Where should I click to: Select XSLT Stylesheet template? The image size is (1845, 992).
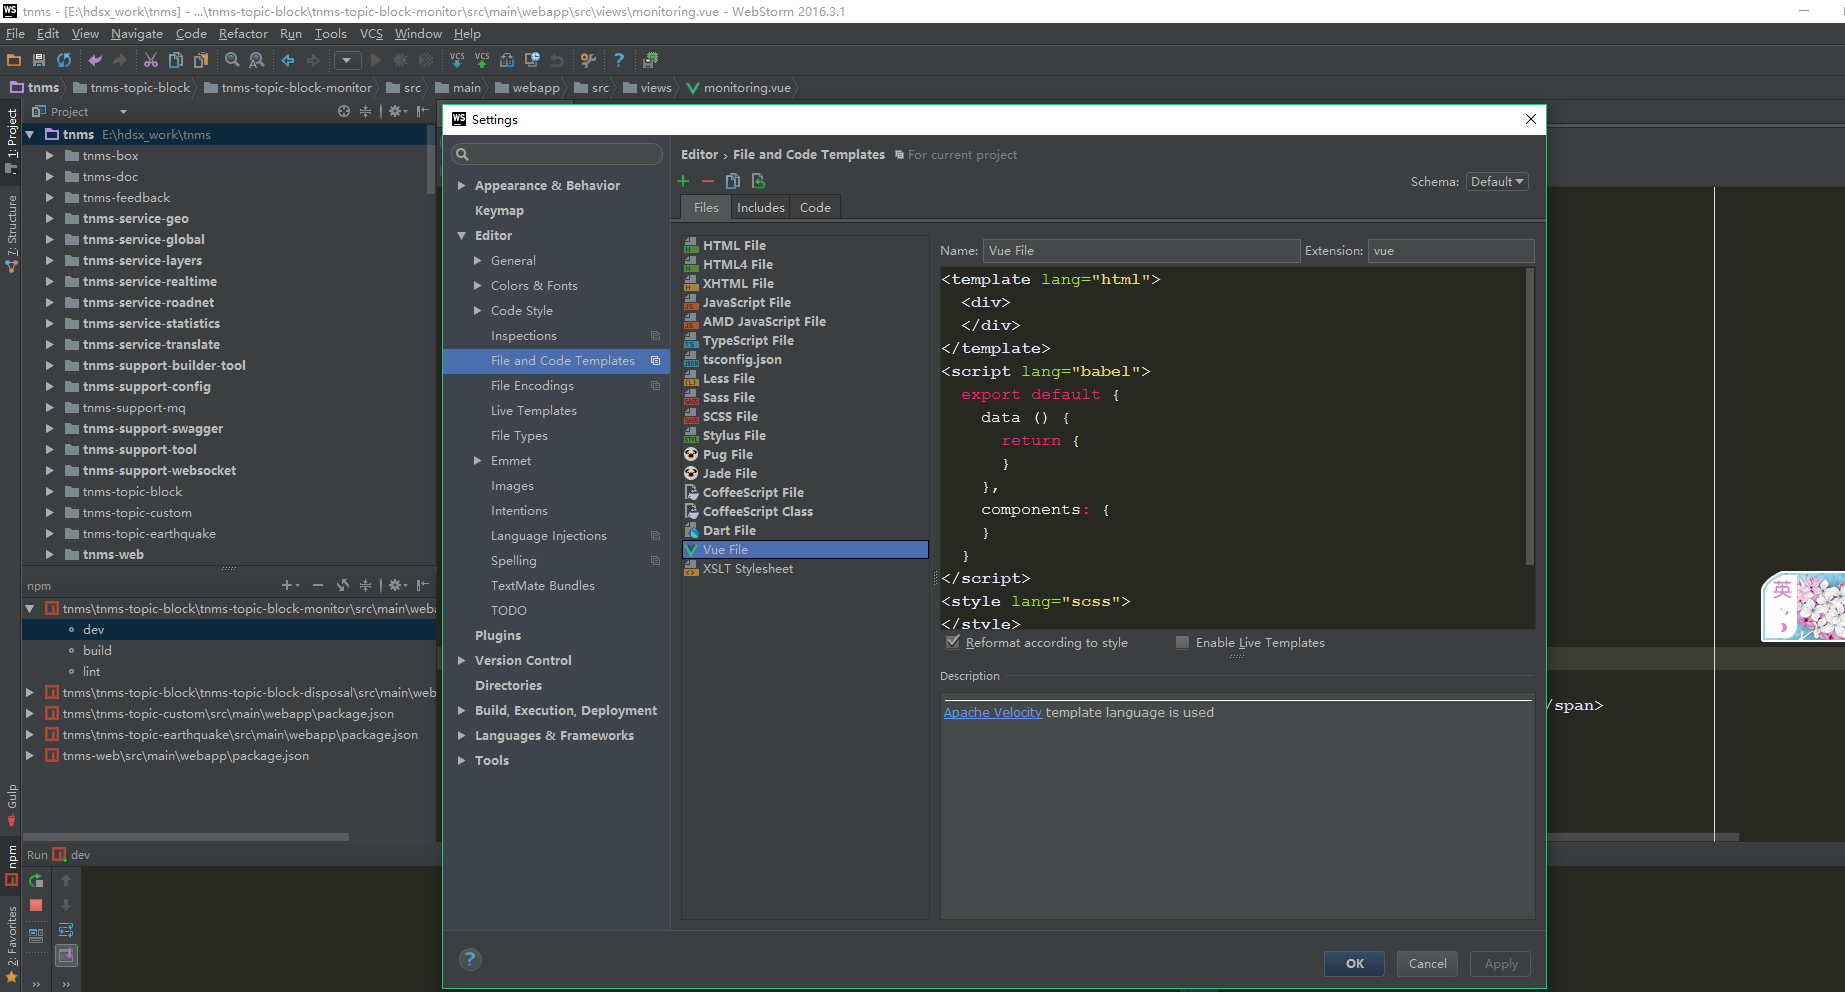(x=748, y=568)
